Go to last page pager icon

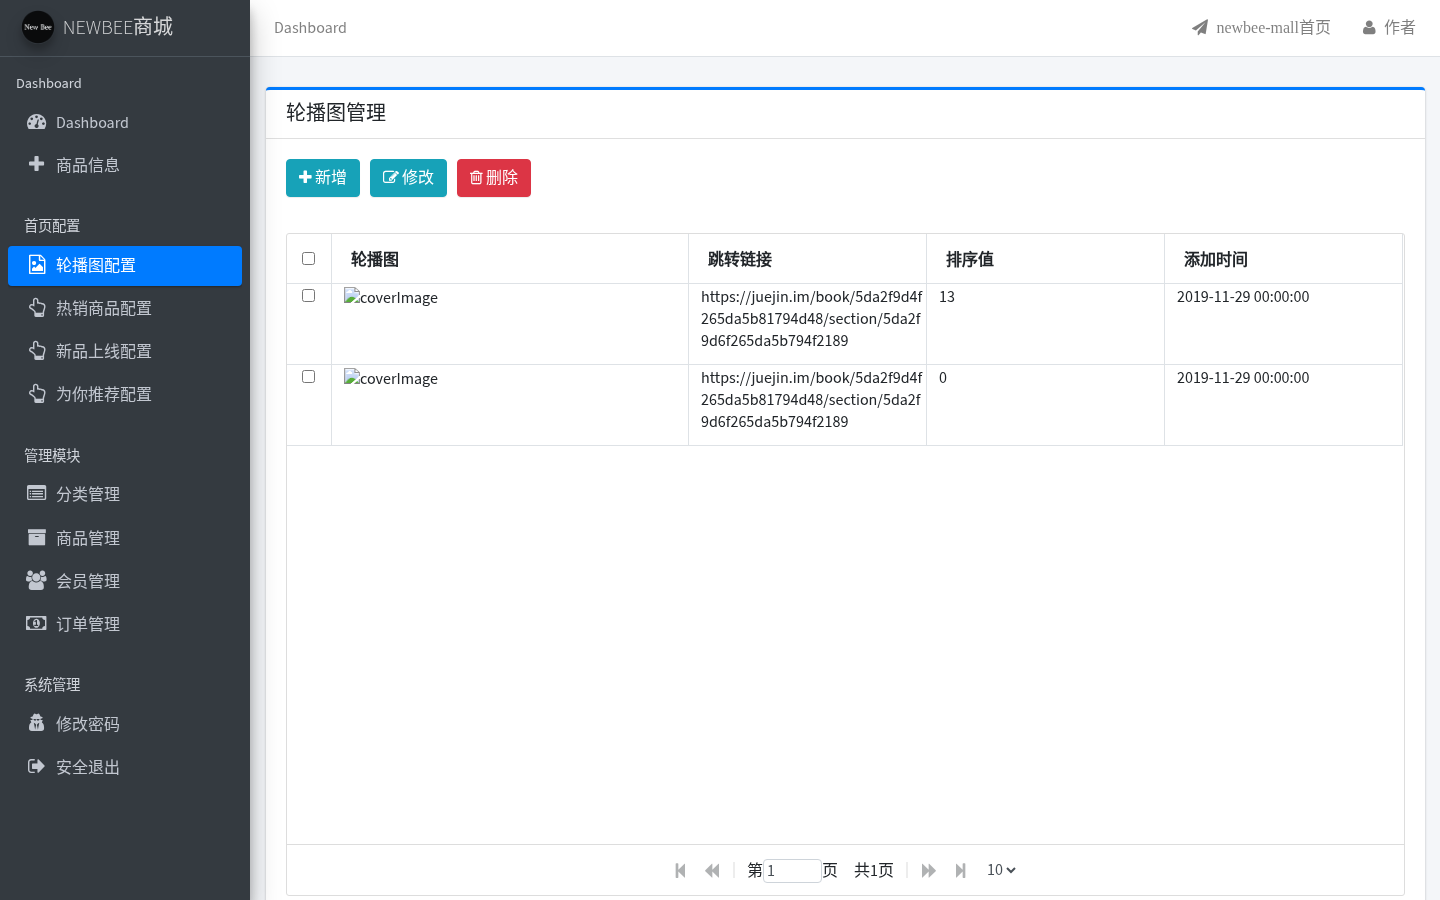[960, 870]
